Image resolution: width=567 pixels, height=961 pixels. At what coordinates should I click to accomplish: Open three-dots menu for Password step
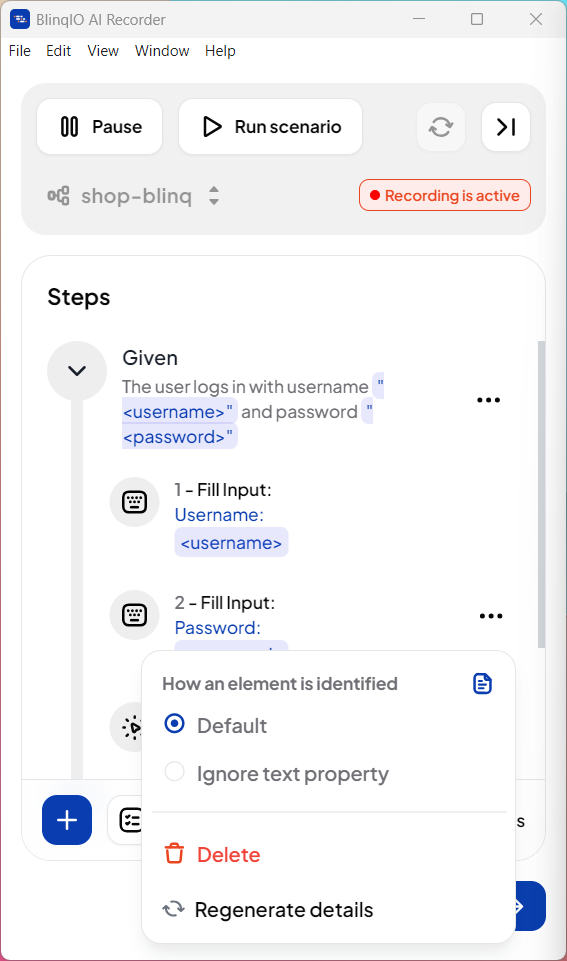(491, 616)
